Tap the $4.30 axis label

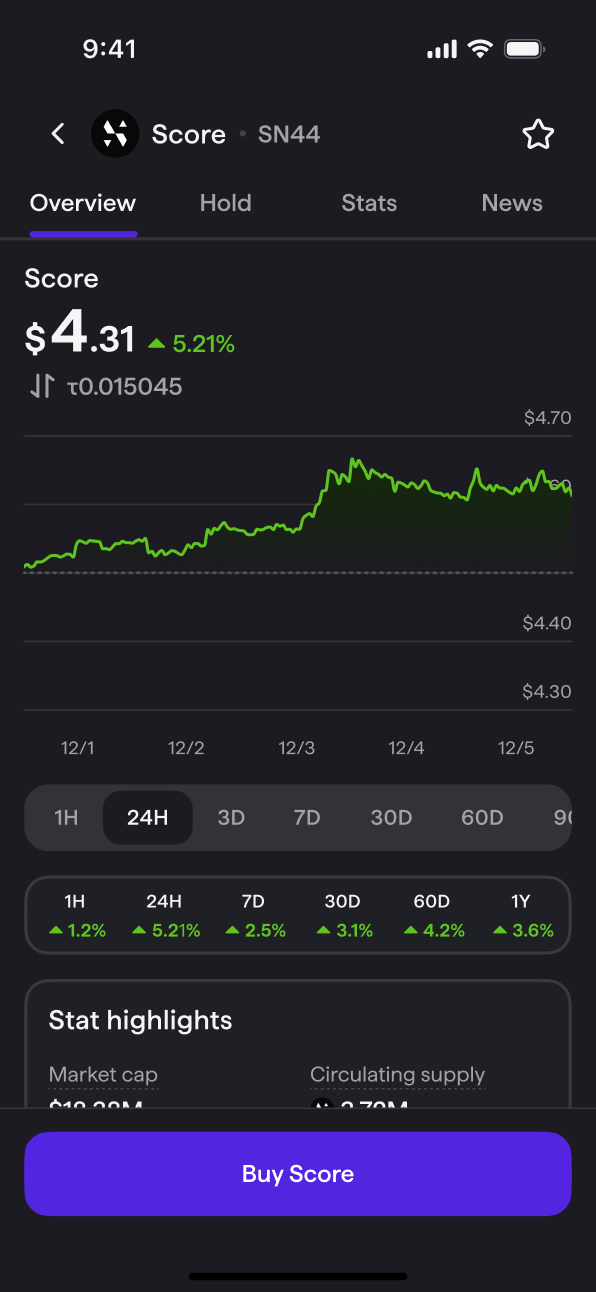click(547, 692)
